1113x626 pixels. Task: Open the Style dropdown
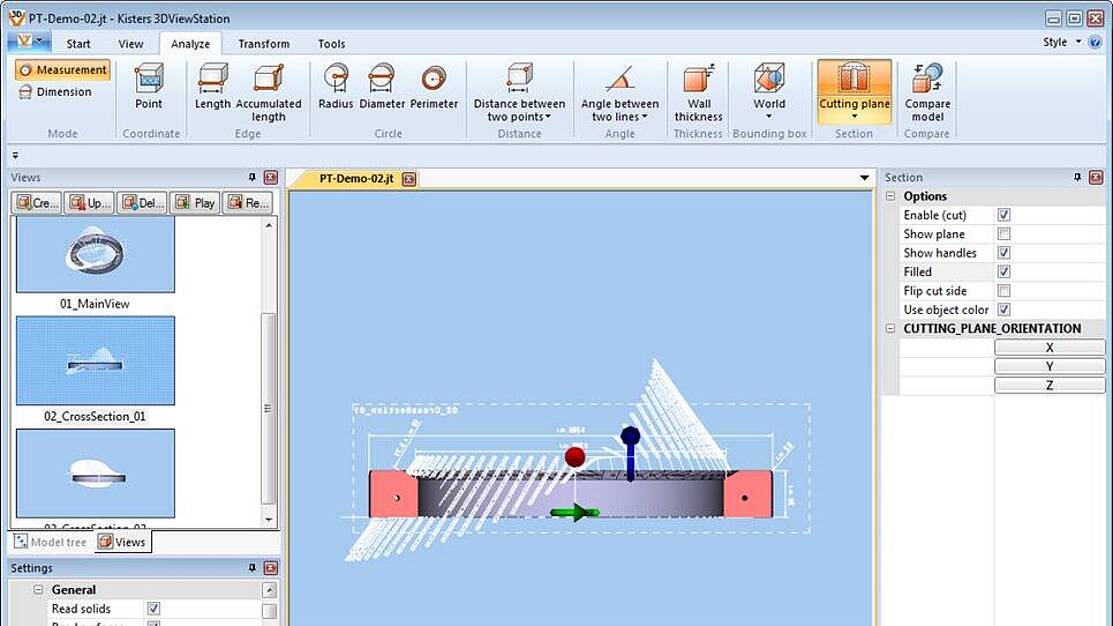[x=1061, y=42]
